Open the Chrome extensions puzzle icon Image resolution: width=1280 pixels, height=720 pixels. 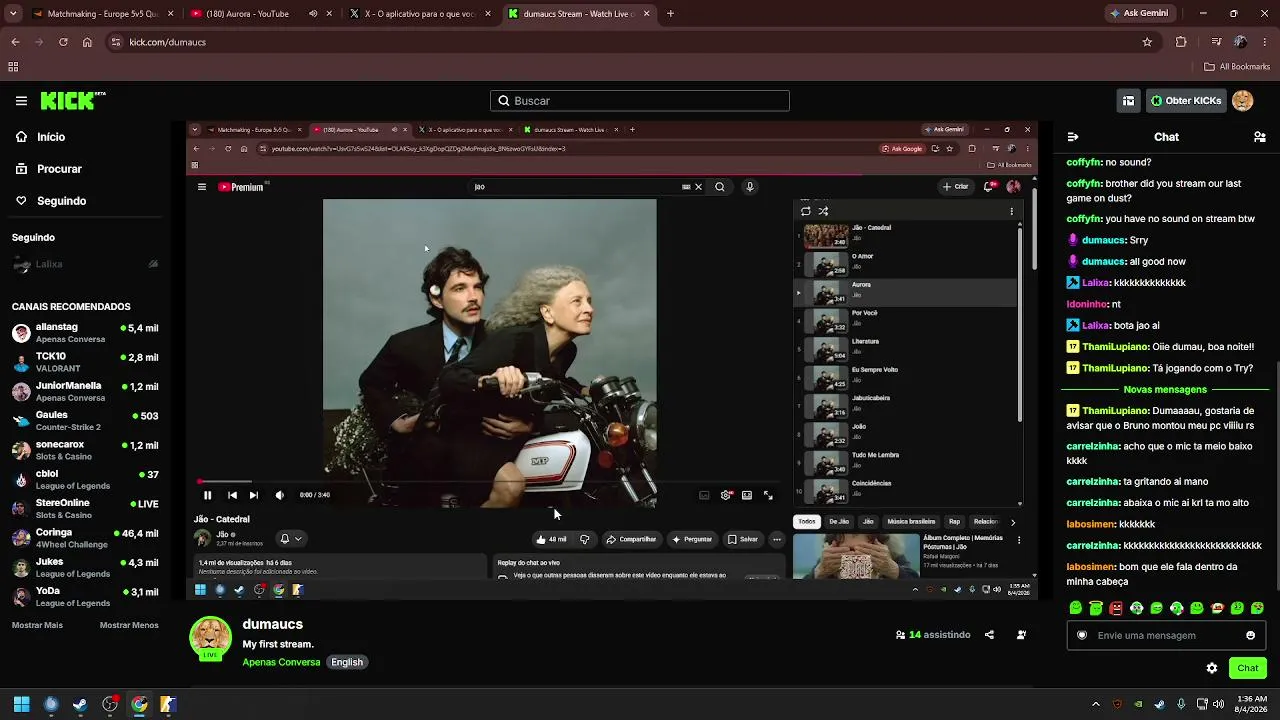1181,42
